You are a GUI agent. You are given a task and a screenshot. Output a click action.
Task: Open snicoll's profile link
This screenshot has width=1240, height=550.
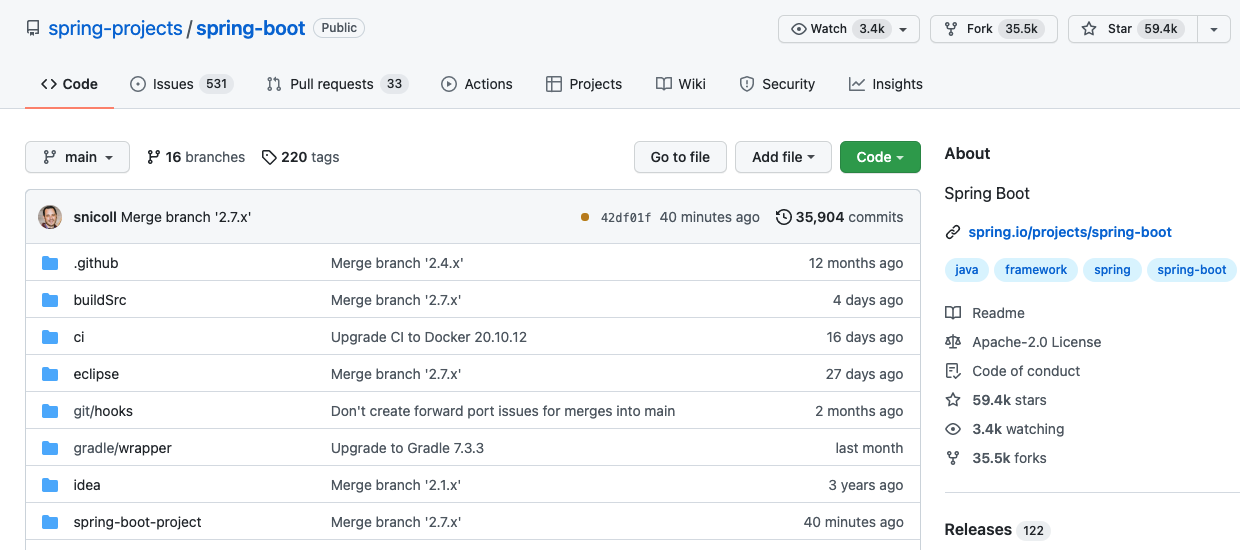pos(95,217)
